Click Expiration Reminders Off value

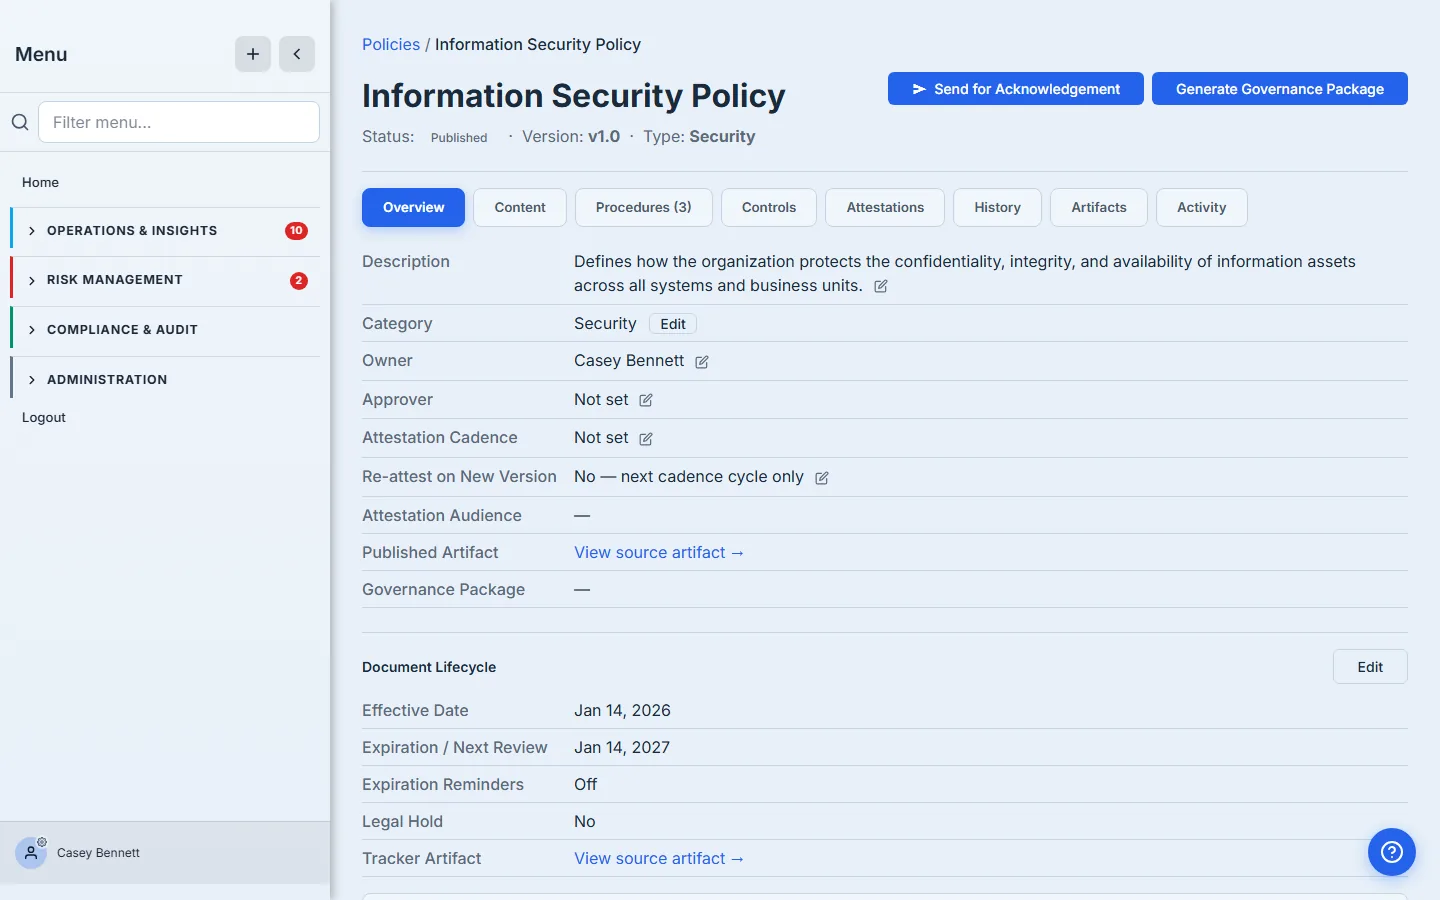(x=586, y=785)
